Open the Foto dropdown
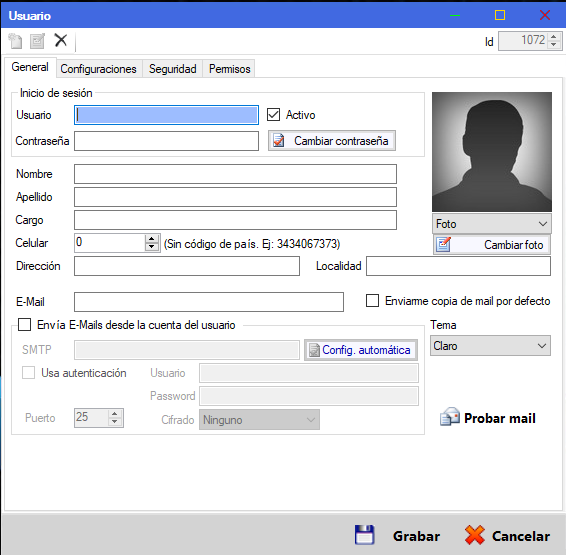Image resolution: width=566 pixels, height=555 pixels. point(492,224)
